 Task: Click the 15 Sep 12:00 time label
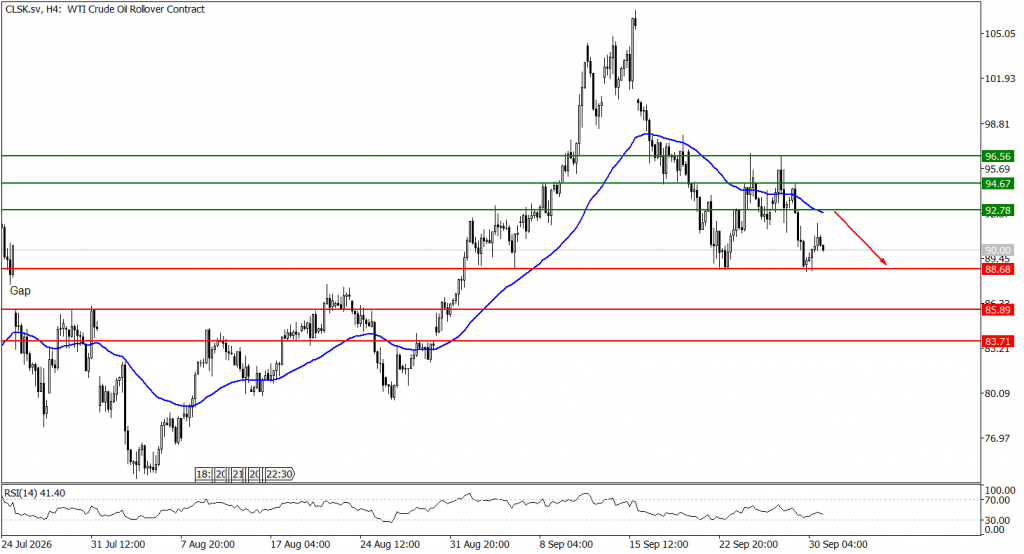click(x=659, y=544)
